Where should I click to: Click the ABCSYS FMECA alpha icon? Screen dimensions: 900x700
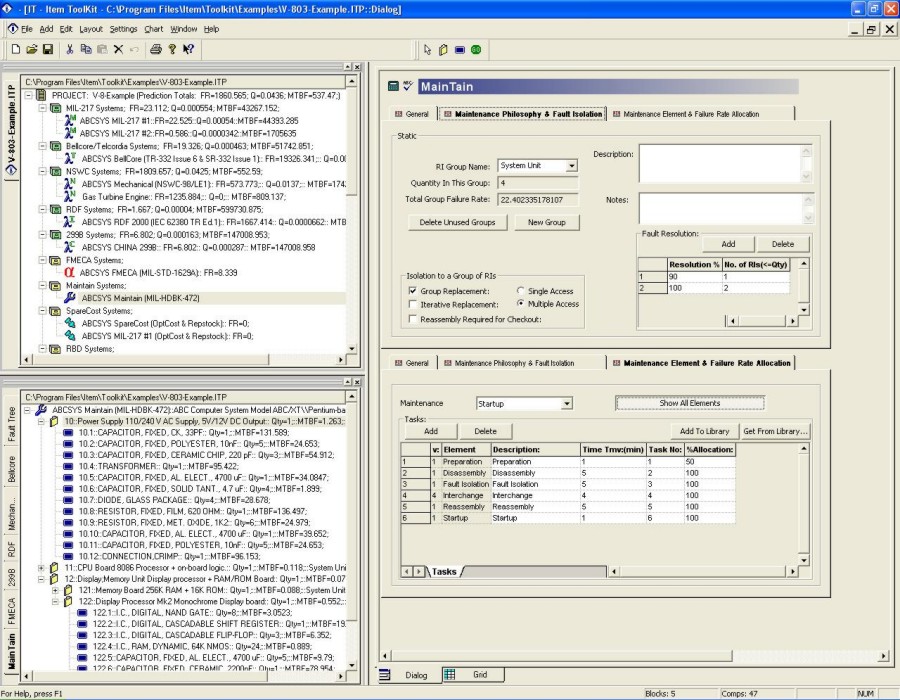click(69, 273)
